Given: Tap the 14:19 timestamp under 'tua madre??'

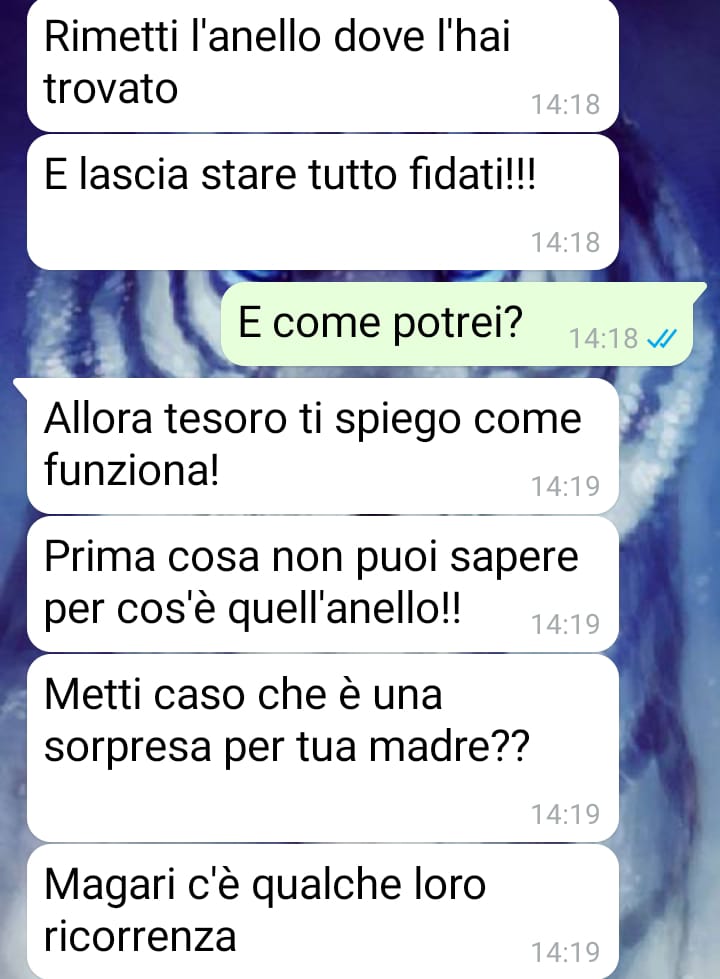Looking at the screenshot, I should pyautogui.click(x=565, y=814).
